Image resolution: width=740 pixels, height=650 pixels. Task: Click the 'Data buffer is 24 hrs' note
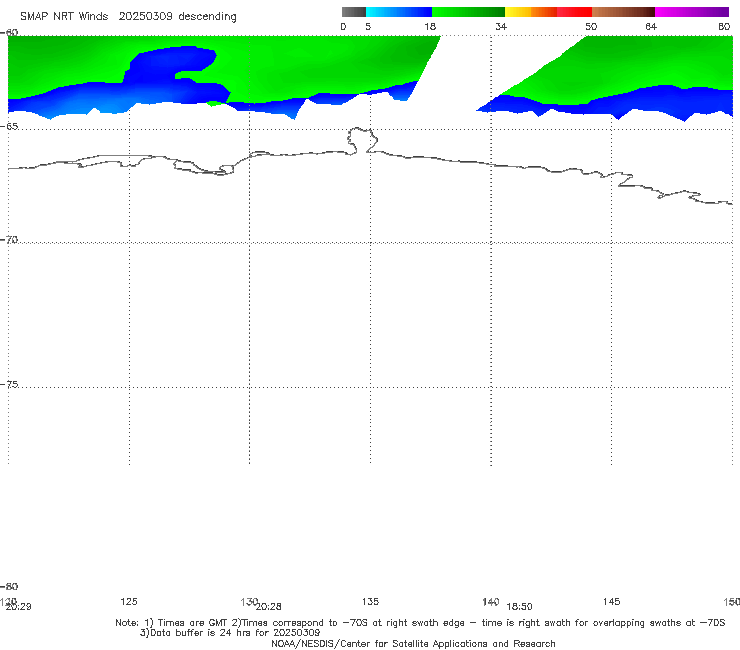tap(230, 633)
